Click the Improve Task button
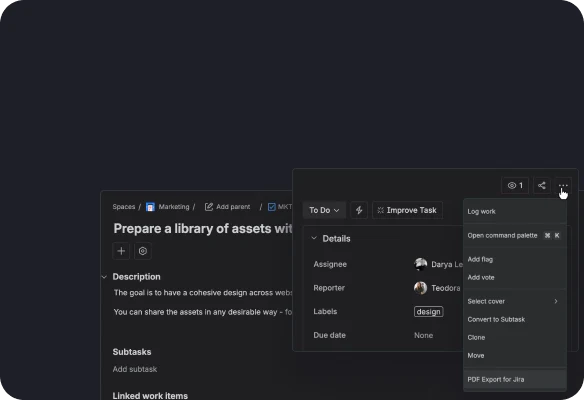 click(x=407, y=210)
